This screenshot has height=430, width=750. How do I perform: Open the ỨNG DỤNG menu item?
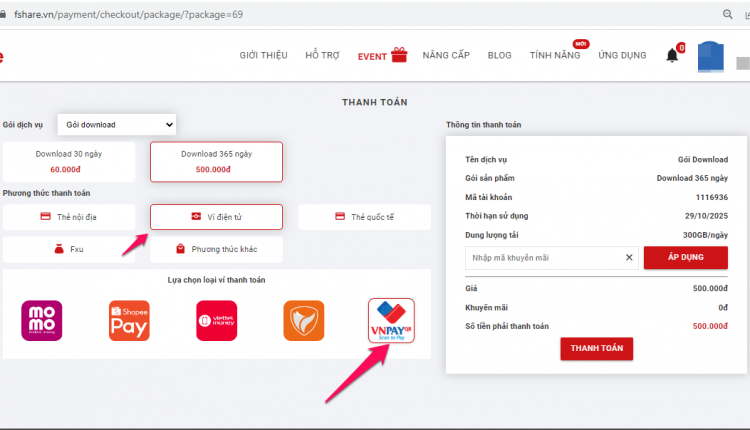[x=622, y=55]
